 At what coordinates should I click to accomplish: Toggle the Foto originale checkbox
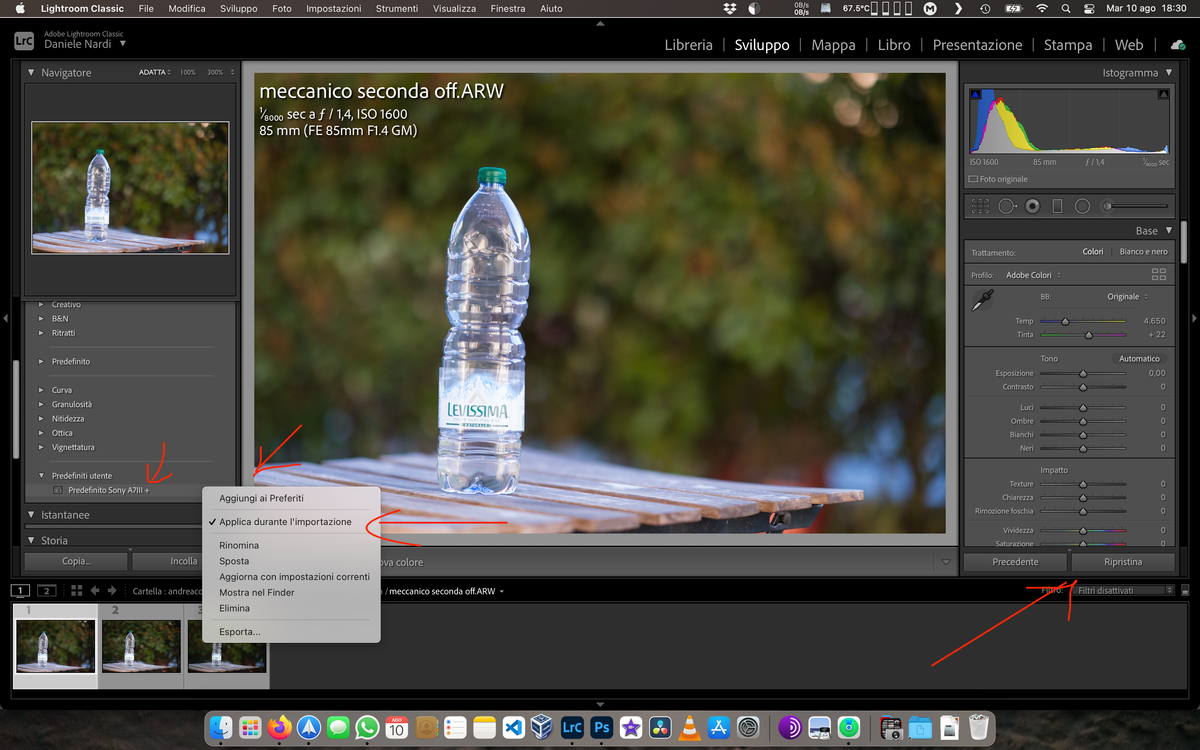point(973,179)
